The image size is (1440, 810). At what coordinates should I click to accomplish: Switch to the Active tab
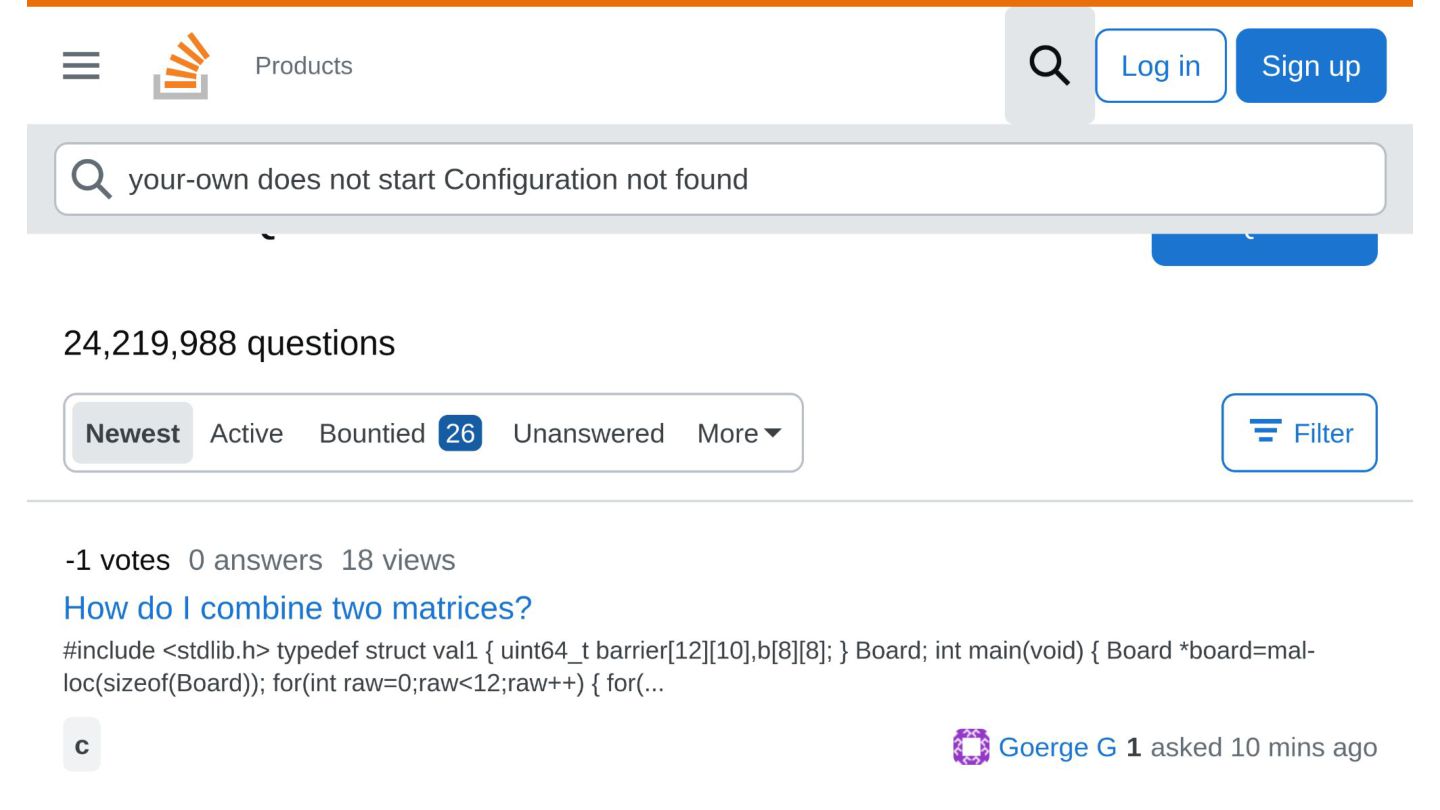click(x=246, y=433)
